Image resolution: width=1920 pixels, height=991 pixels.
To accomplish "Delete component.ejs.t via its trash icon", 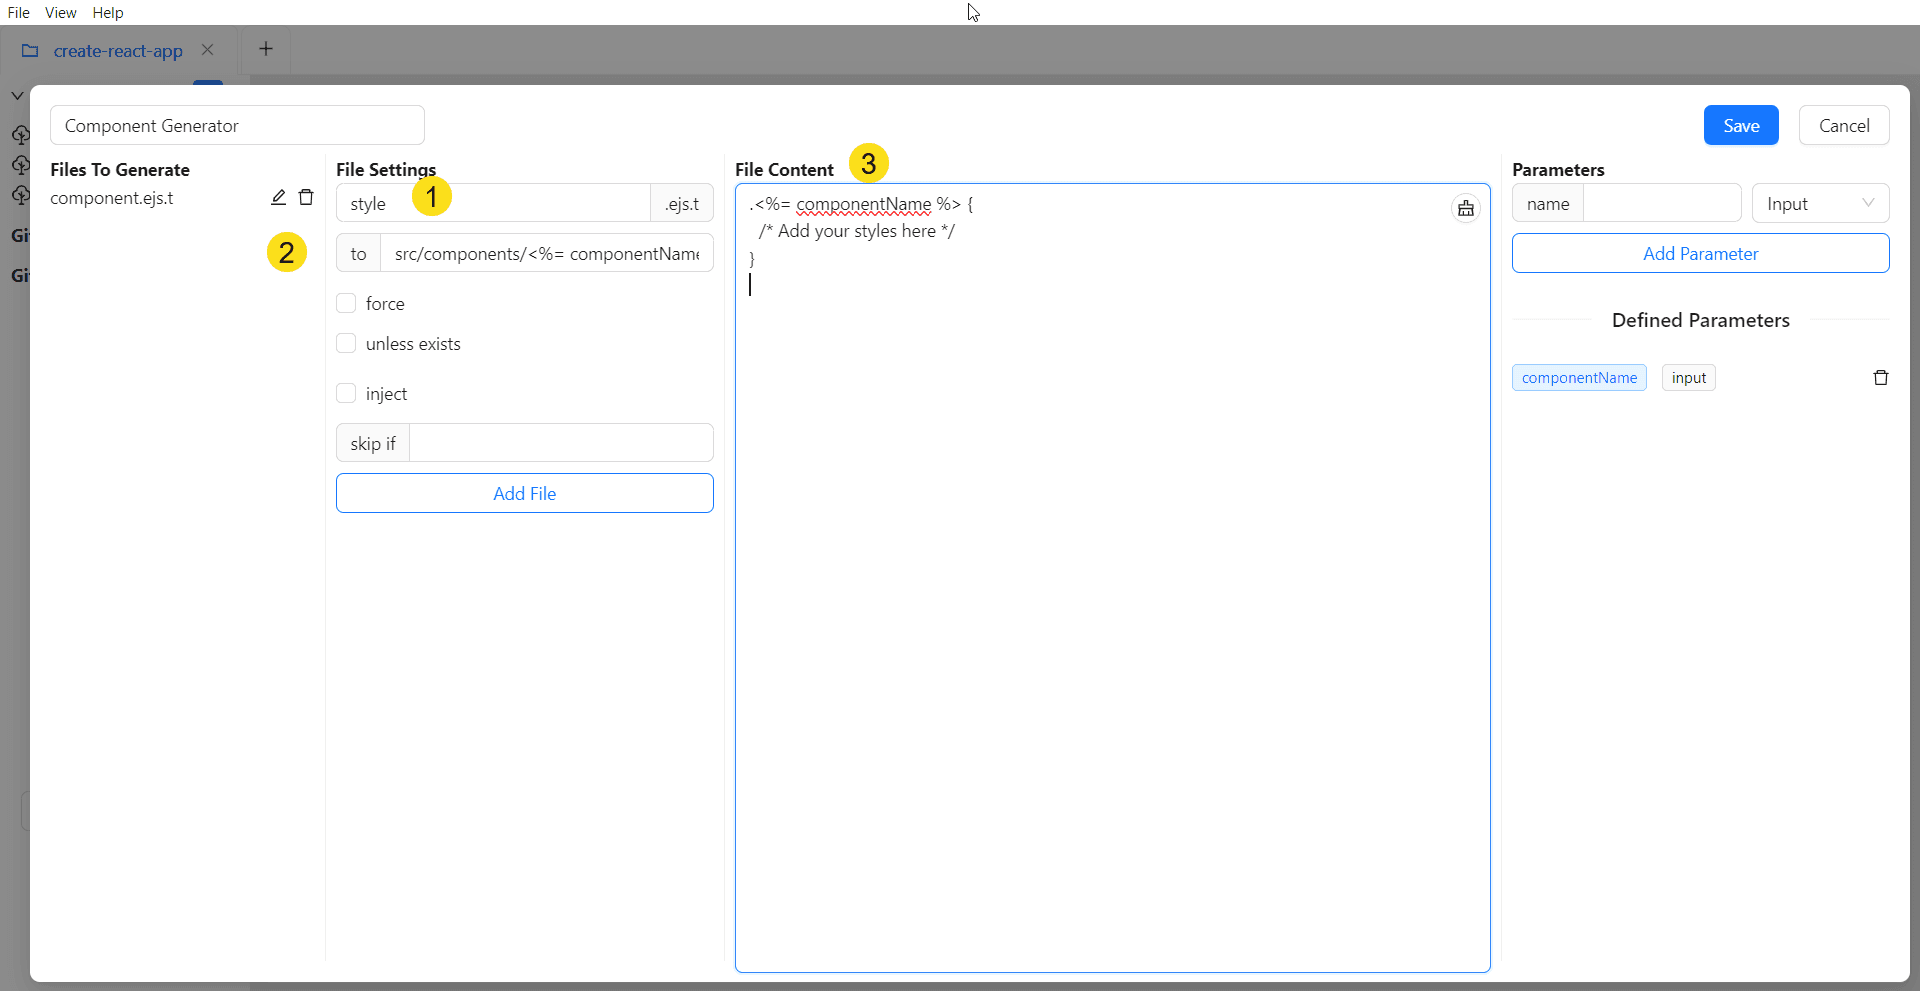I will (x=307, y=197).
